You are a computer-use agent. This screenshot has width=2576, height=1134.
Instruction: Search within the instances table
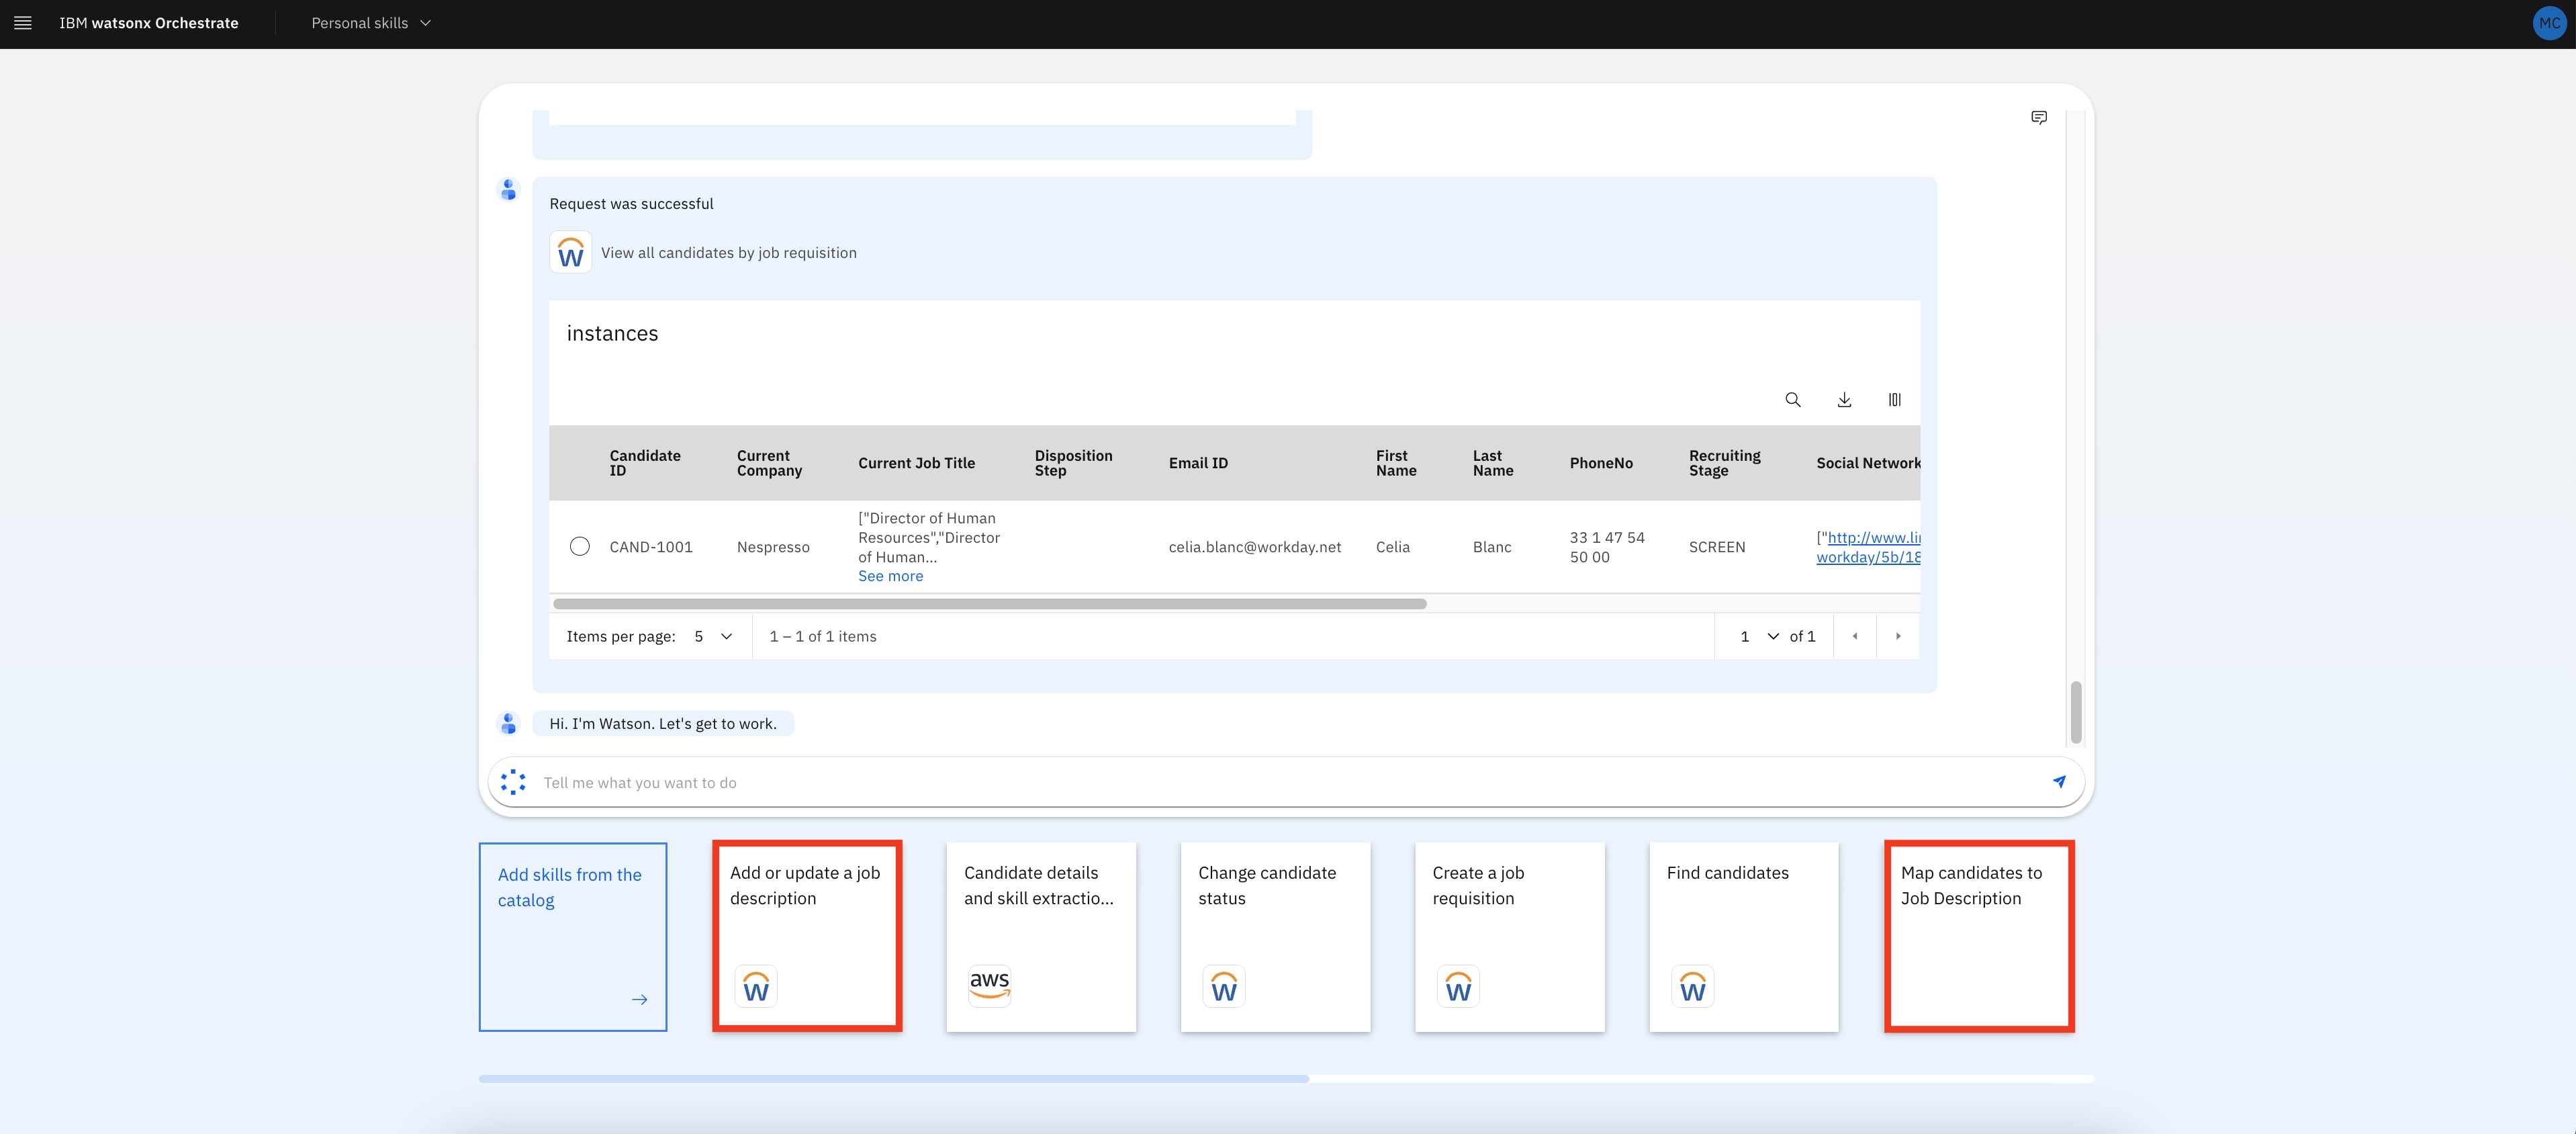[x=1793, y=399]
